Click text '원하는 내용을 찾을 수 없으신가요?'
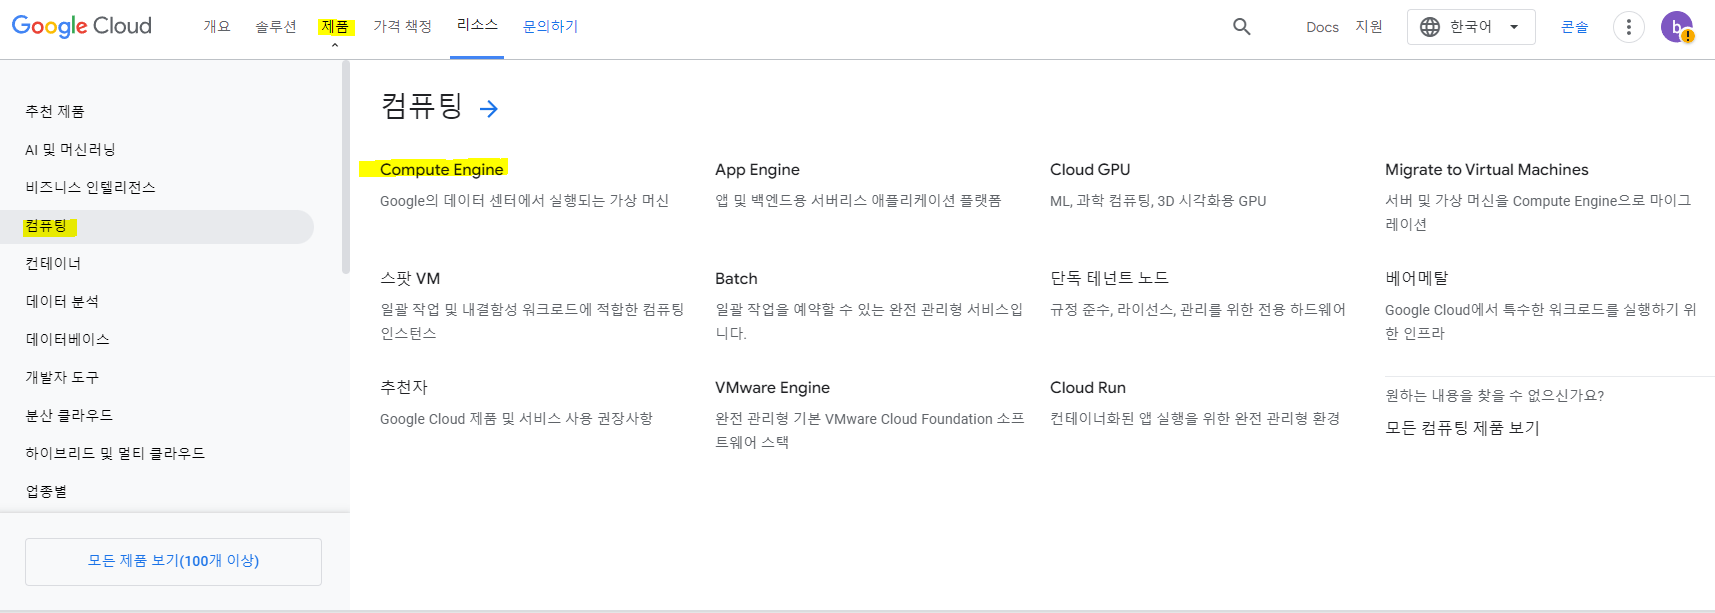This screenshot has width=1715, height=613. 1494,395
